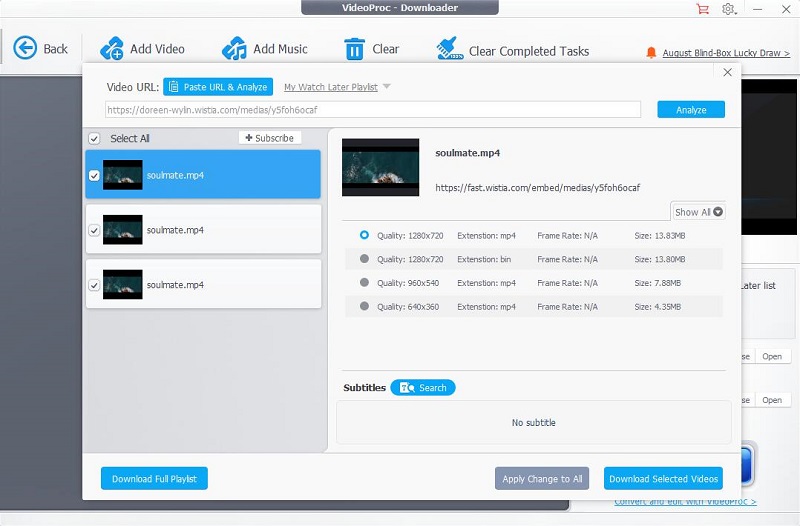Click the Clear Completed Tasks brush icon
The width and height of the screenshot is (800, 526).
449,48
